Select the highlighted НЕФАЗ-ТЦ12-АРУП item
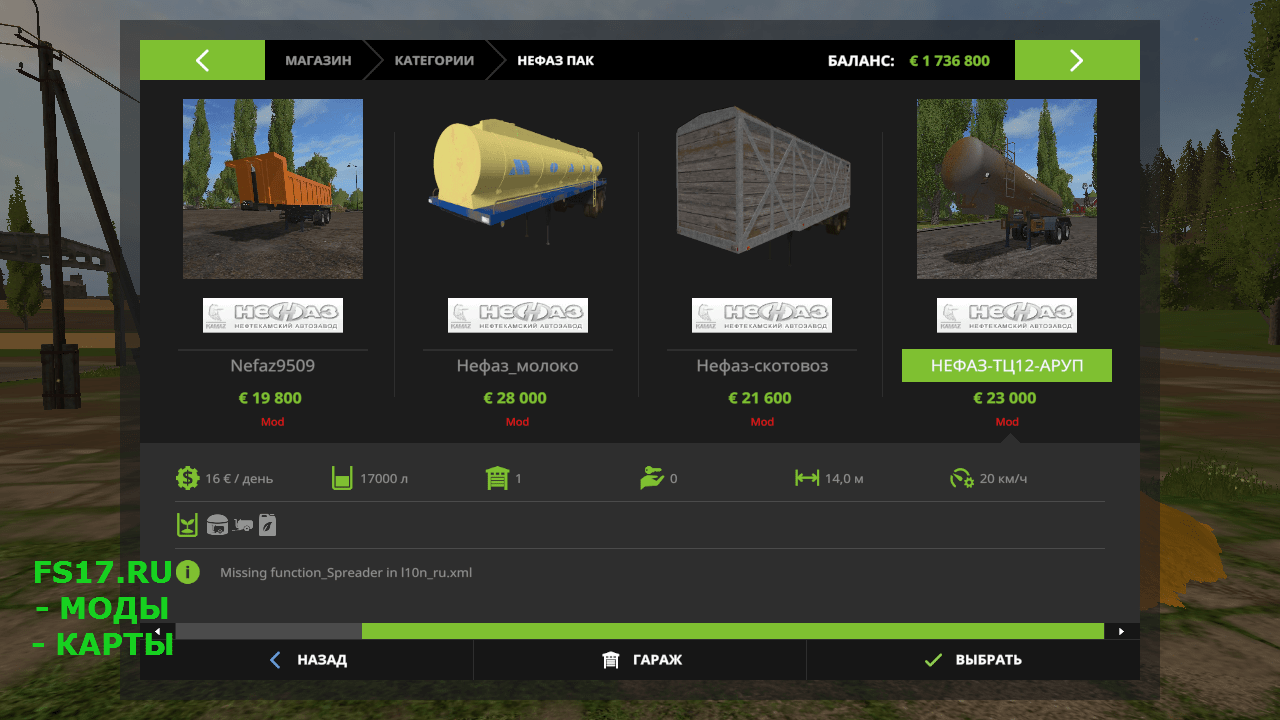The image size is (1280, 720). click(x=1007, y=366)
